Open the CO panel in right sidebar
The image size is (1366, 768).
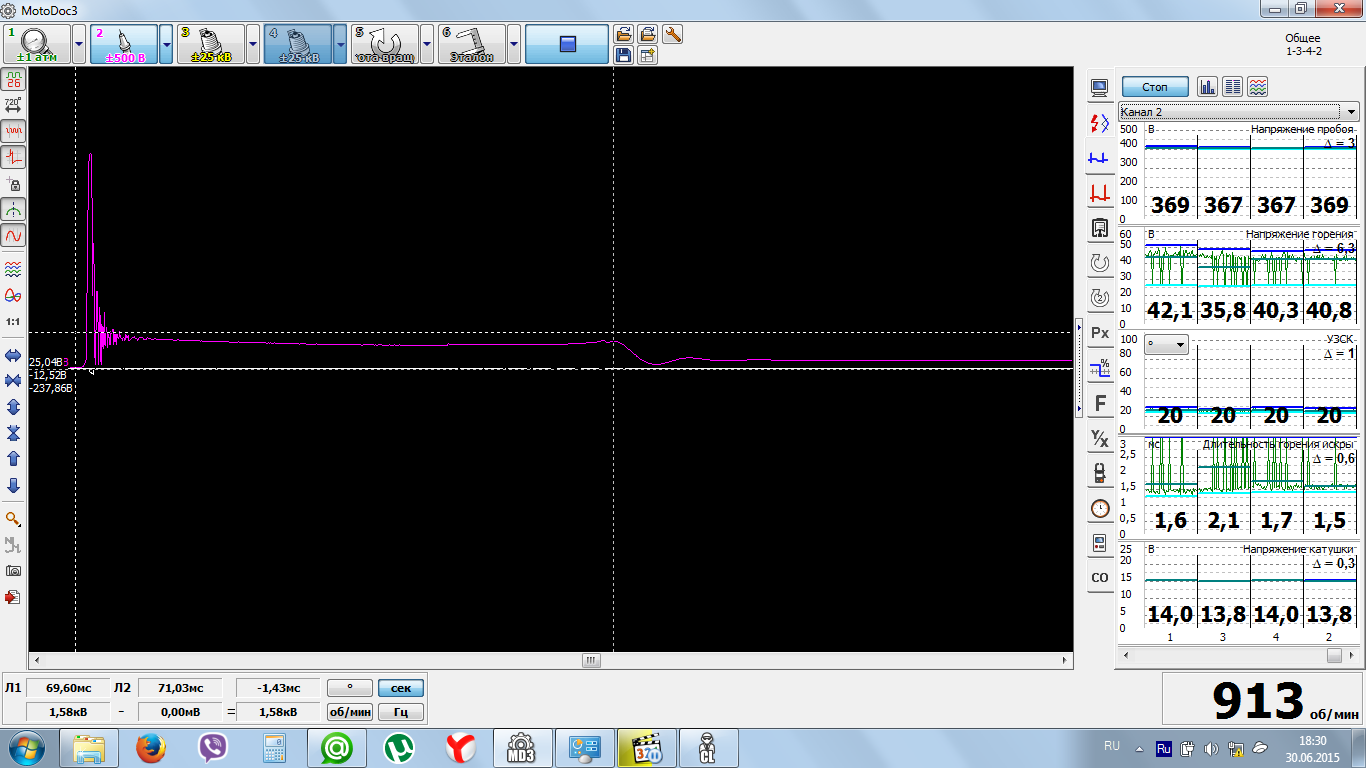(1100, 577)
